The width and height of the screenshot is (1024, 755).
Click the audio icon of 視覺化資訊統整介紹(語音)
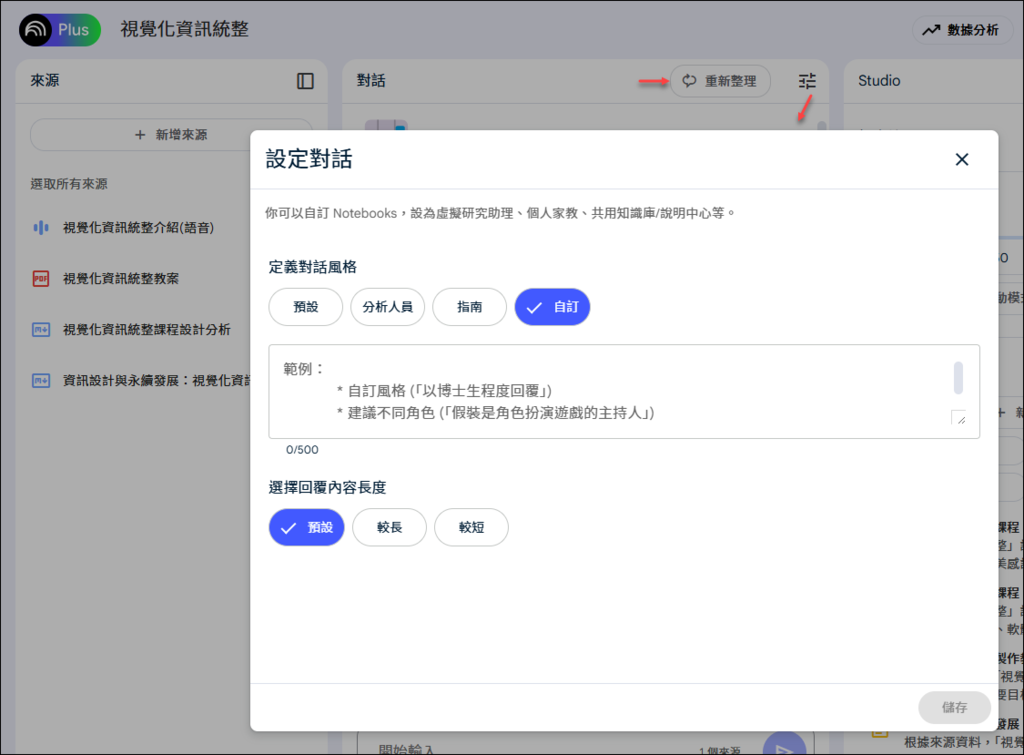40,227
